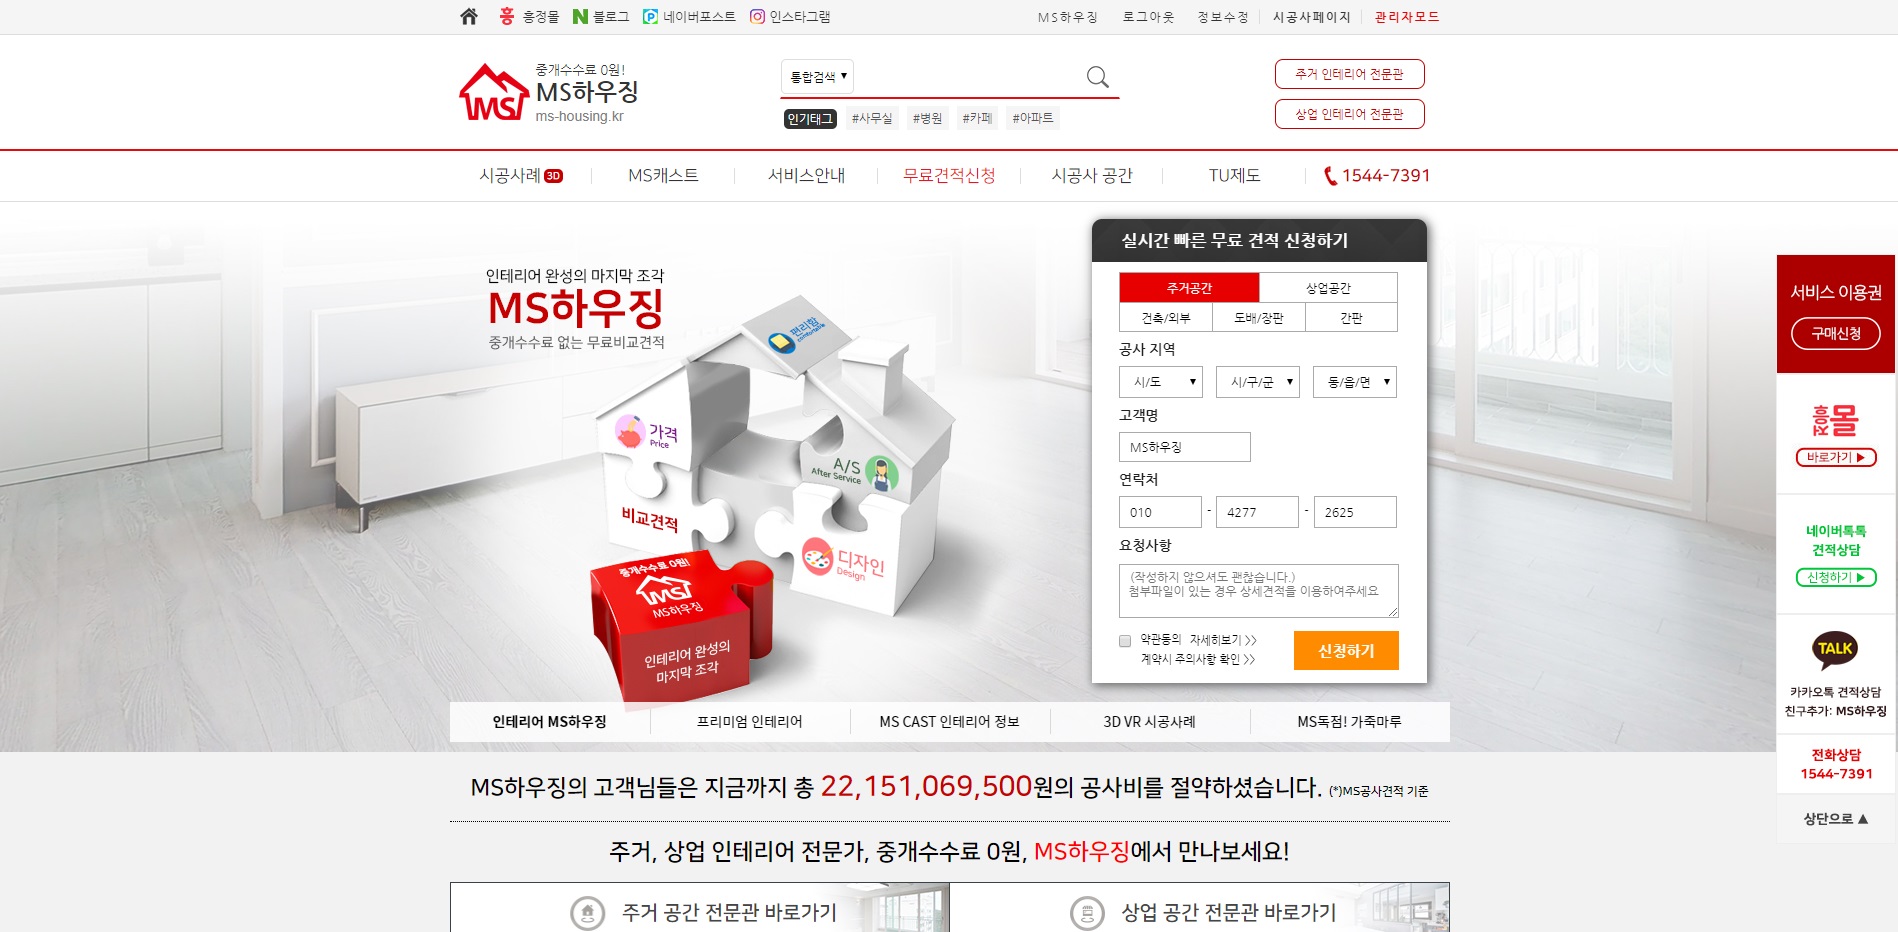
Task: Select the 상업공간 option in estimate form
Action: point(1328,288)
